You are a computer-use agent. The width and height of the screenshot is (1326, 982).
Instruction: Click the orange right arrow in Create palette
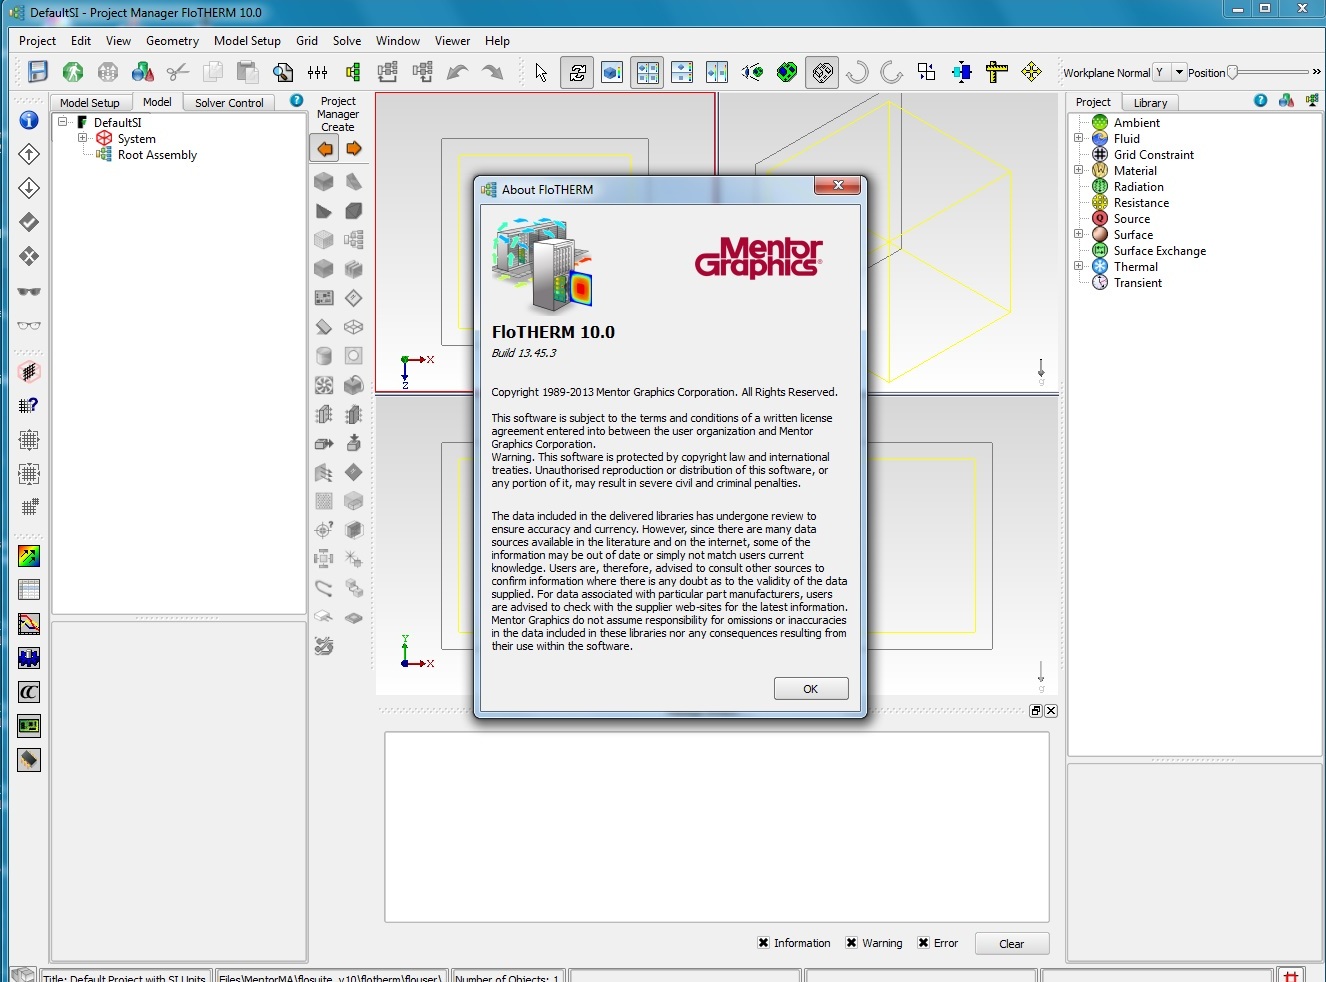[x=354, y=149]
